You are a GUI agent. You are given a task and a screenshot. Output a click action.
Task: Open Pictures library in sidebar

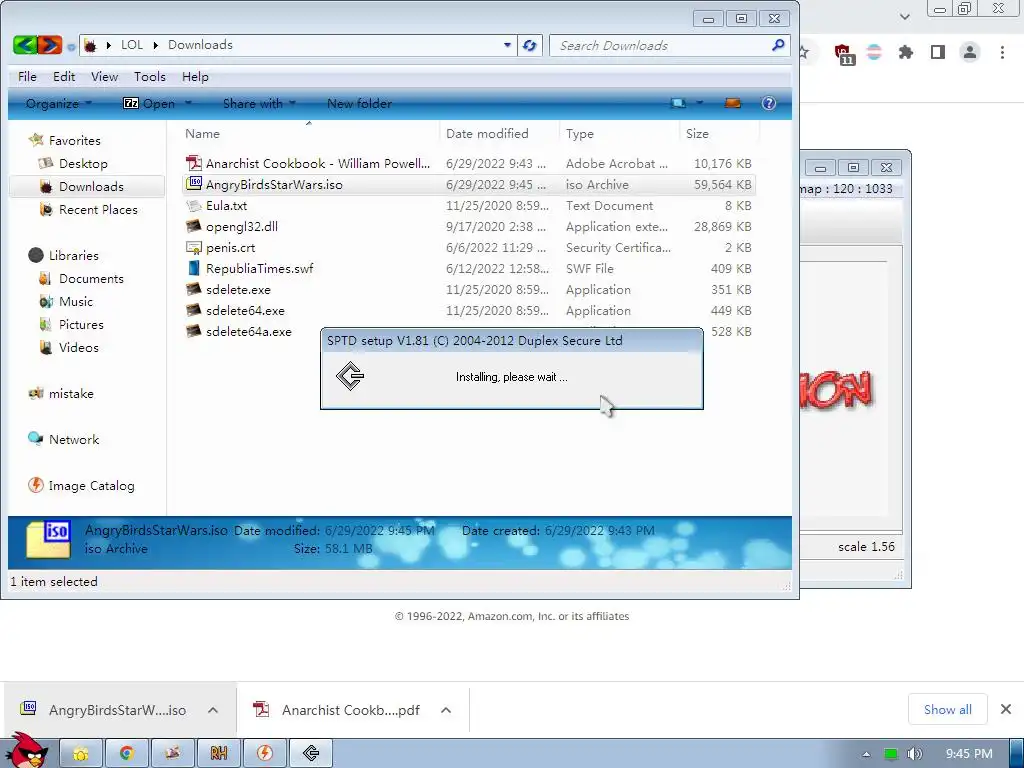pyautogui.click(x=81, y=324)
